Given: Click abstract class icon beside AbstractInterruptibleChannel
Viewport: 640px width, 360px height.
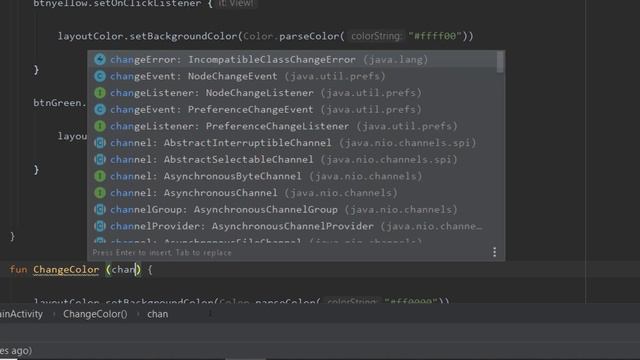Looking at the screenshot, I should [100, 143].
